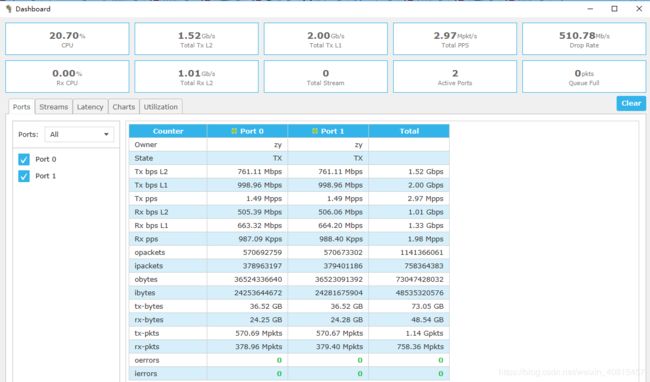Click the tx-bytes row label

[x=149, y=306]
